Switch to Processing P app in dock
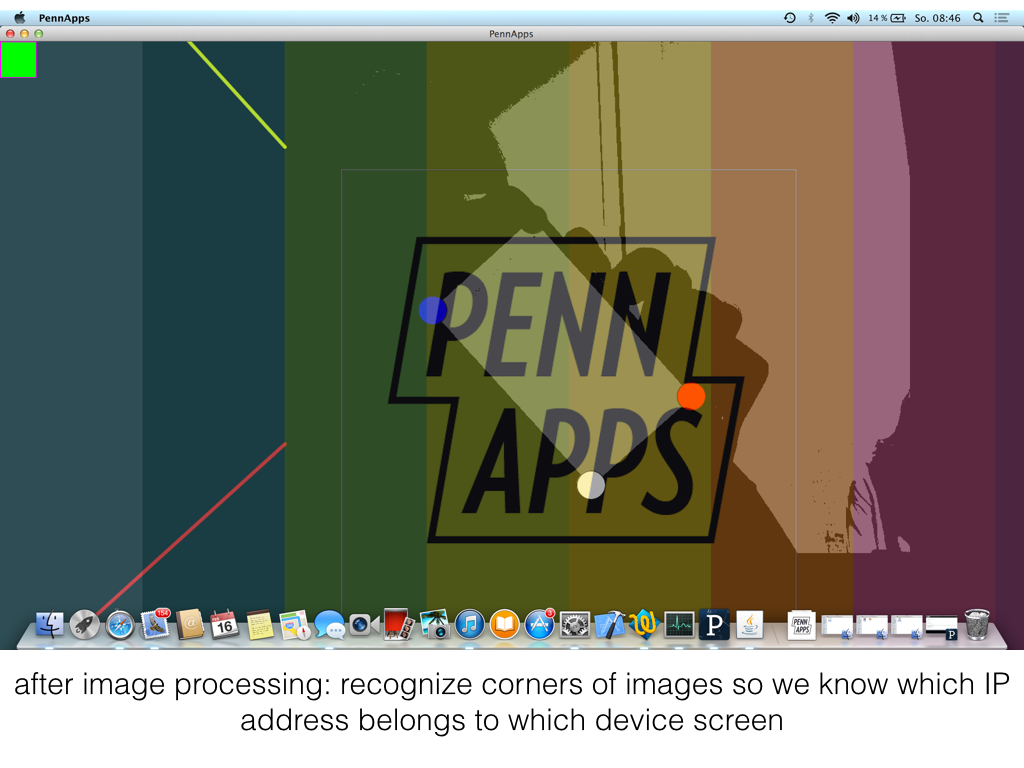The height and width of the screenshot is (768, 1024). click(x=714, y=625)
